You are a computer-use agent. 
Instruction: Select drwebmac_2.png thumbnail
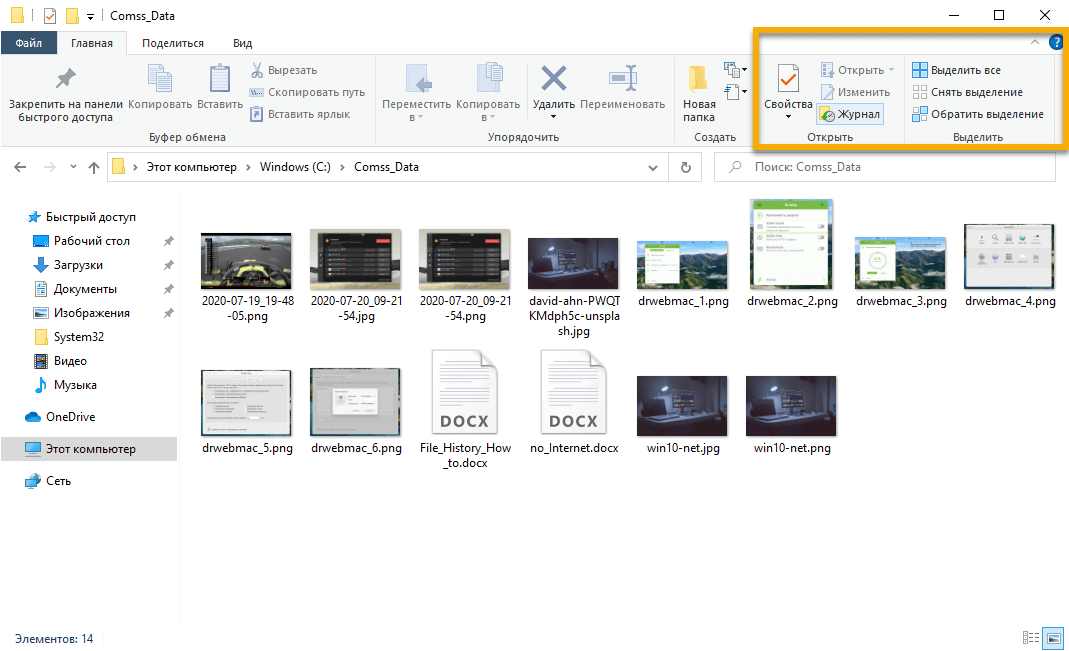click(792, 244)
